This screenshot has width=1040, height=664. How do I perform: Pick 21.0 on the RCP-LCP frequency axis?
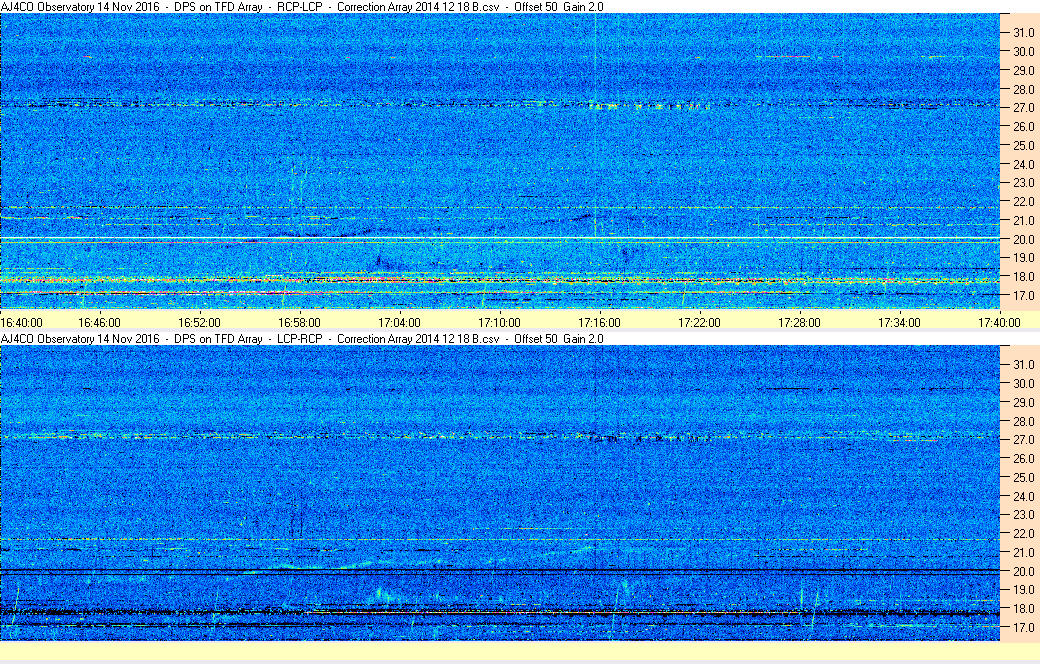click(x=1023, y=220)
